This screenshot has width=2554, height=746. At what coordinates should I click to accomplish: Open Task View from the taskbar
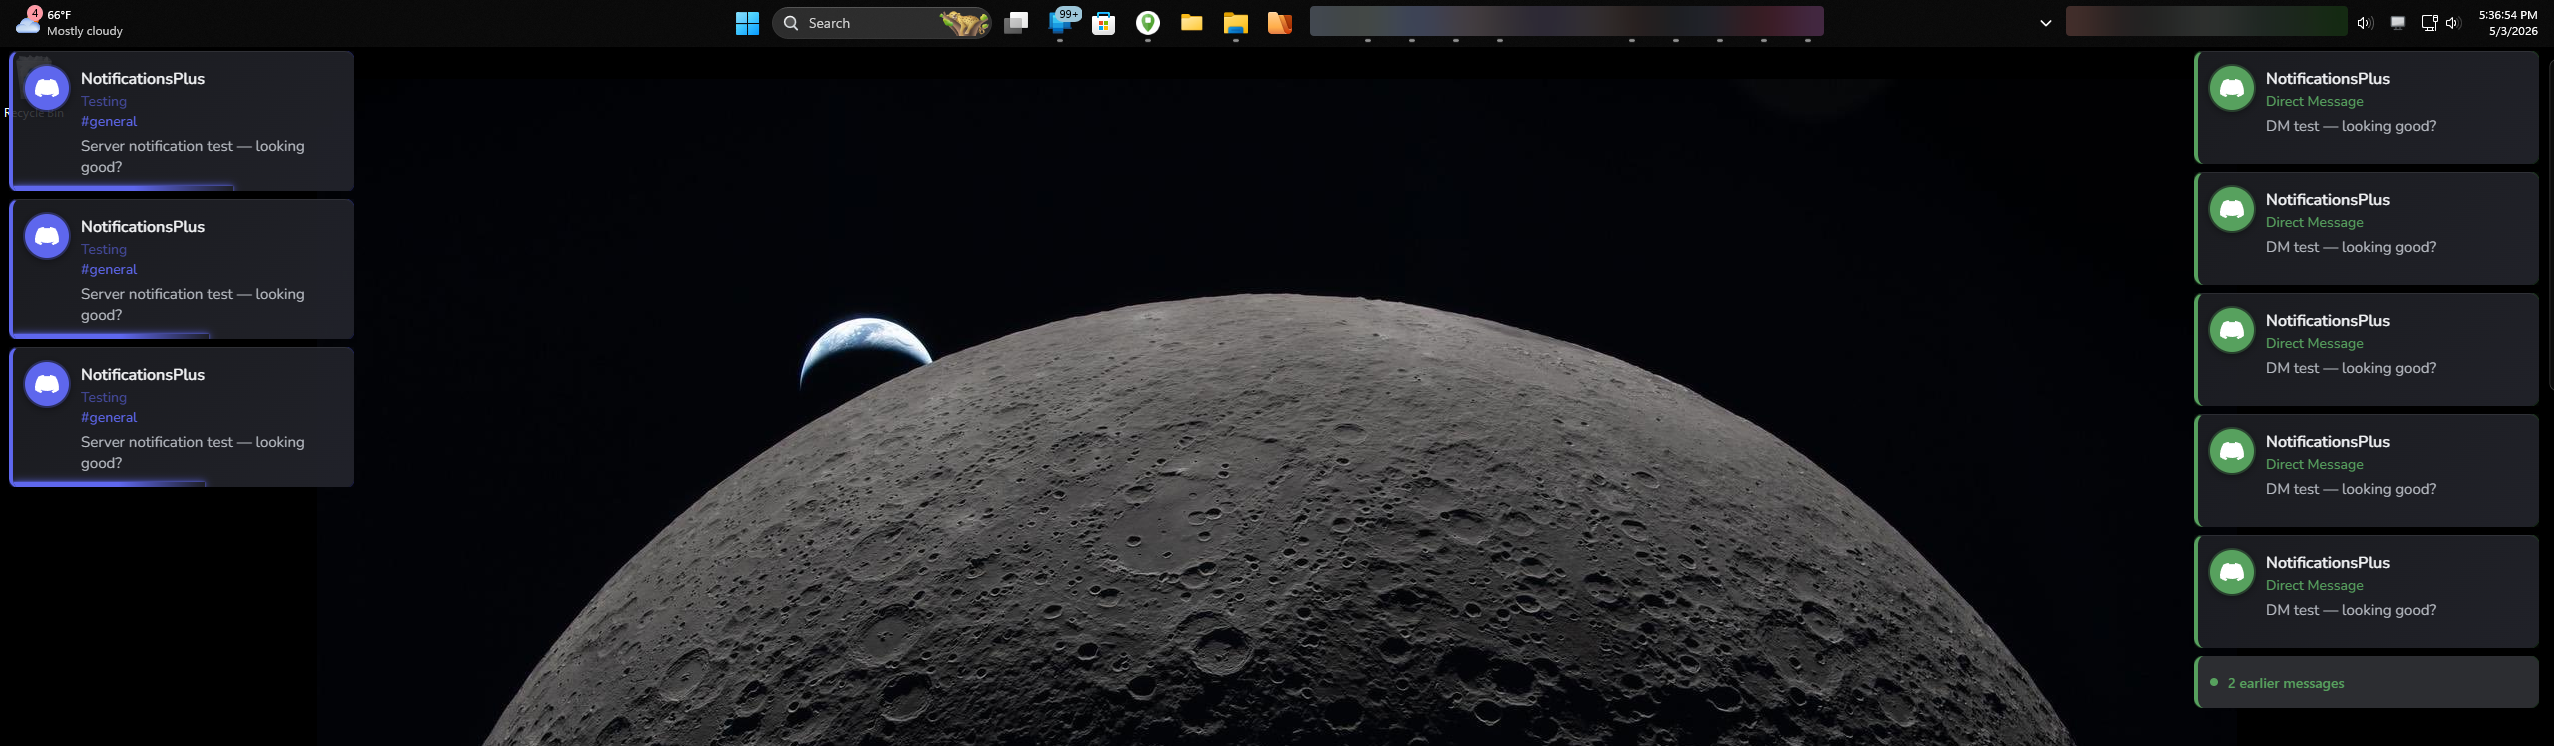click(1016, 23)
